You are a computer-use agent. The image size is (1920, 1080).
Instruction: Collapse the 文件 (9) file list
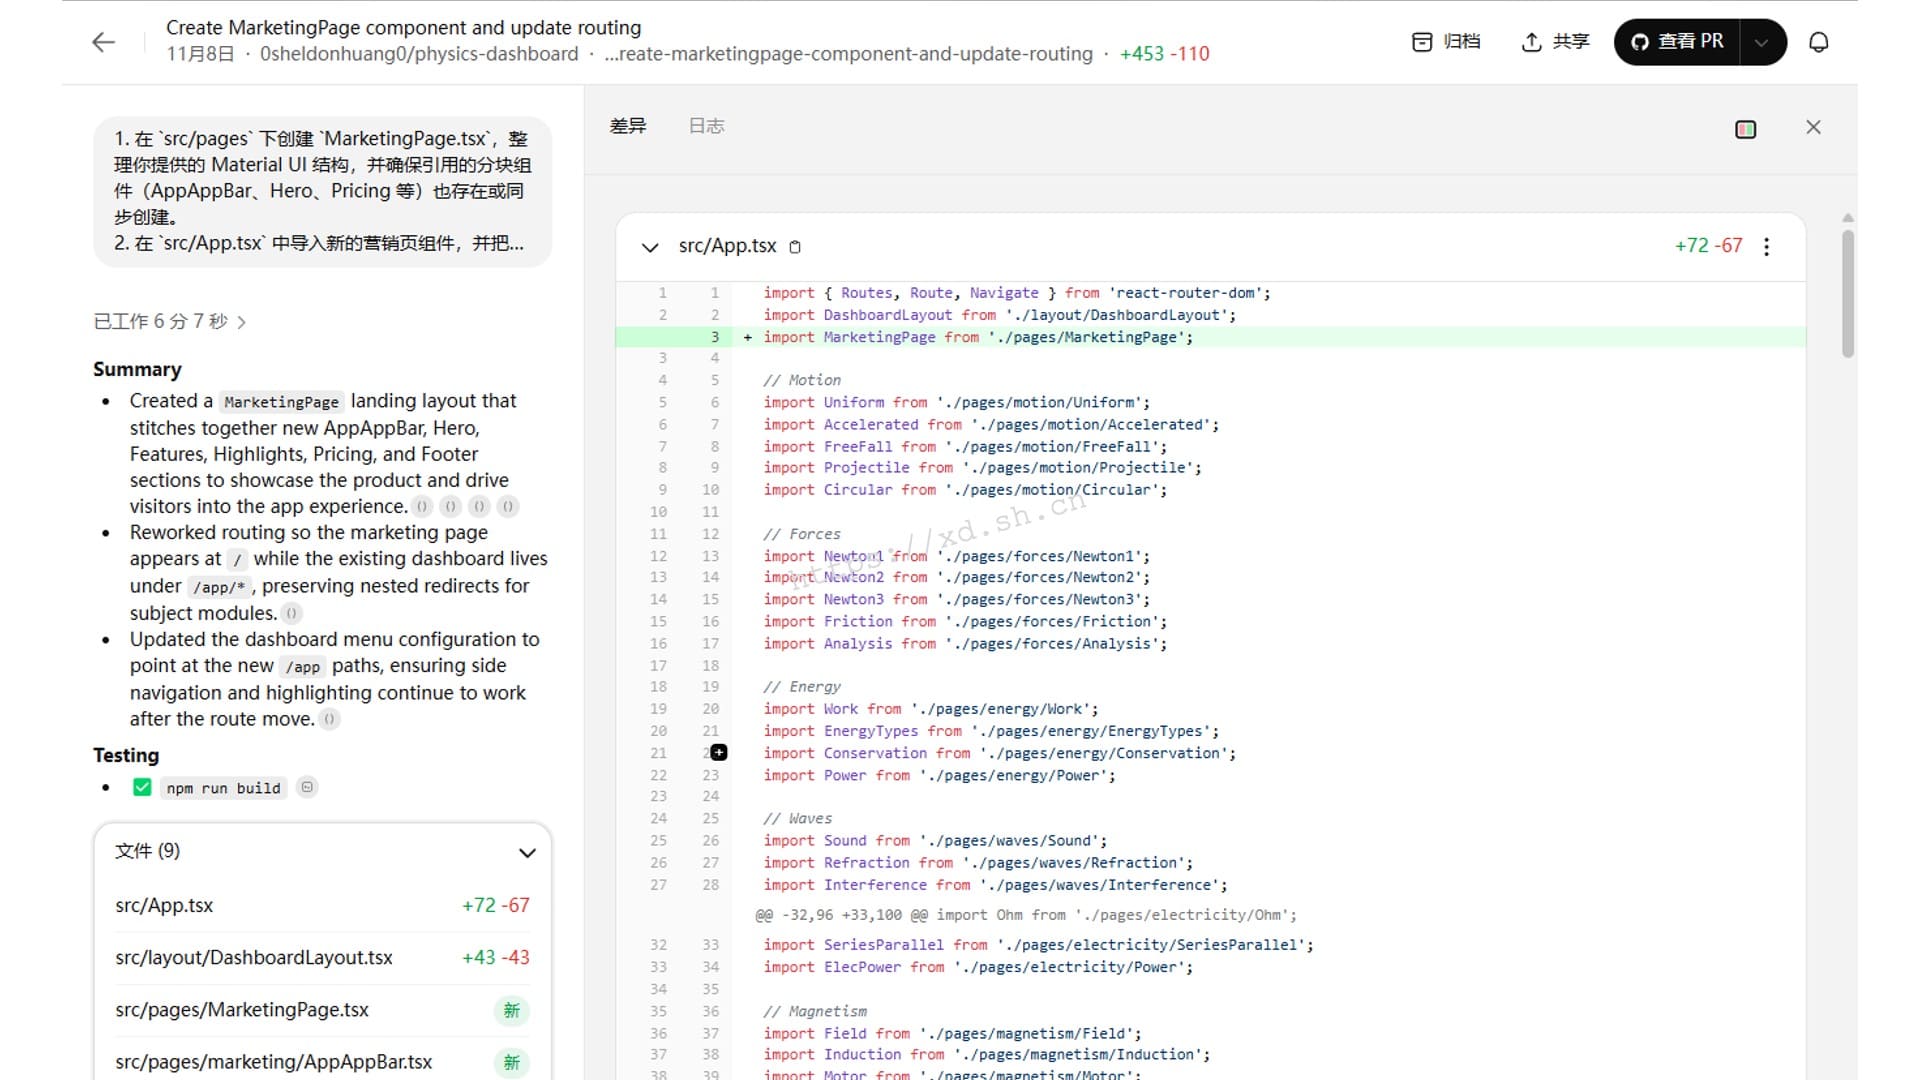click(x=527, y=852)
